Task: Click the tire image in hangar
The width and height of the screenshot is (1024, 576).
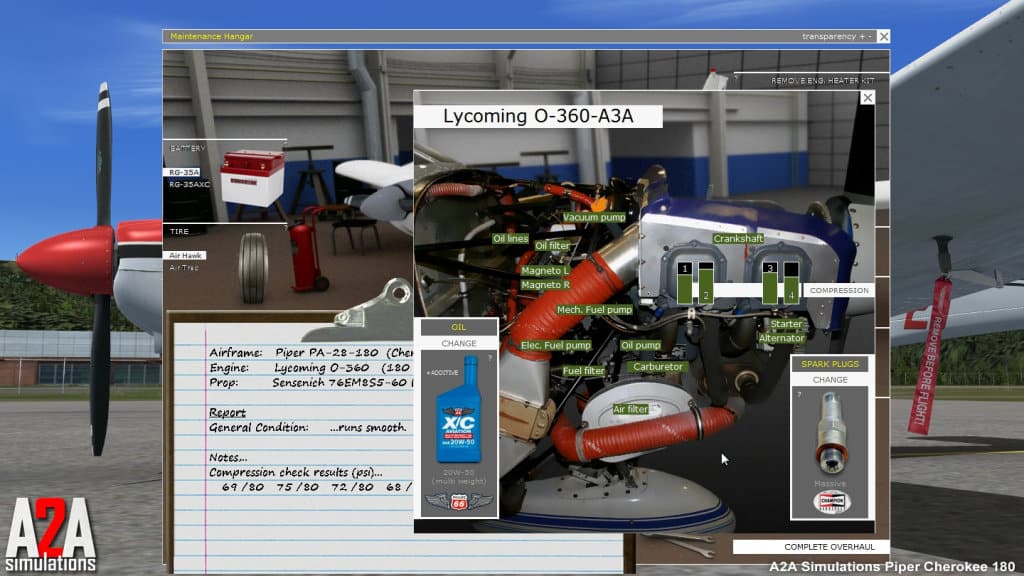Action: (254, 268)
